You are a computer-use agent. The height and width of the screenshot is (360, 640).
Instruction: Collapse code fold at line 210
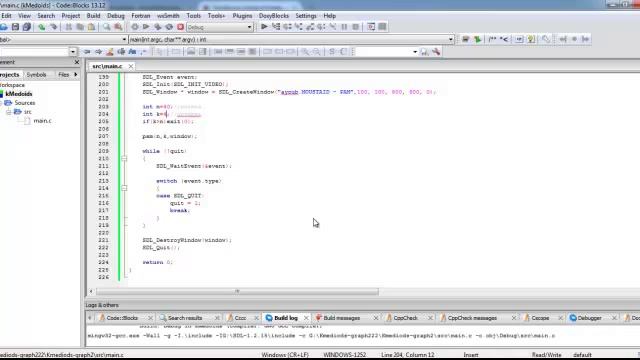pos(124,158)
